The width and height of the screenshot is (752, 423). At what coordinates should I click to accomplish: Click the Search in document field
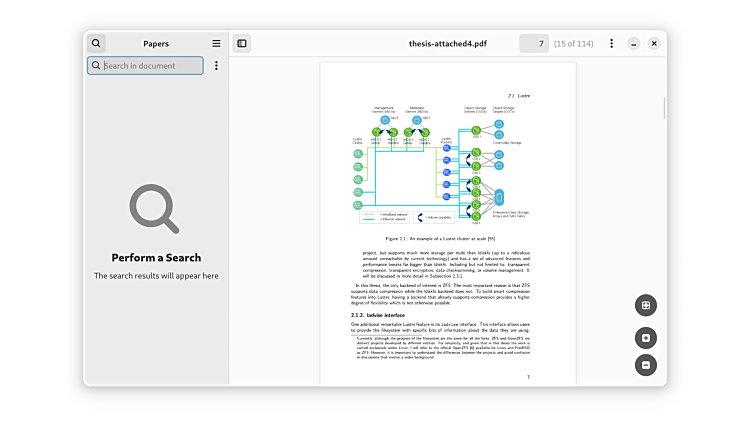pos(152,66)
